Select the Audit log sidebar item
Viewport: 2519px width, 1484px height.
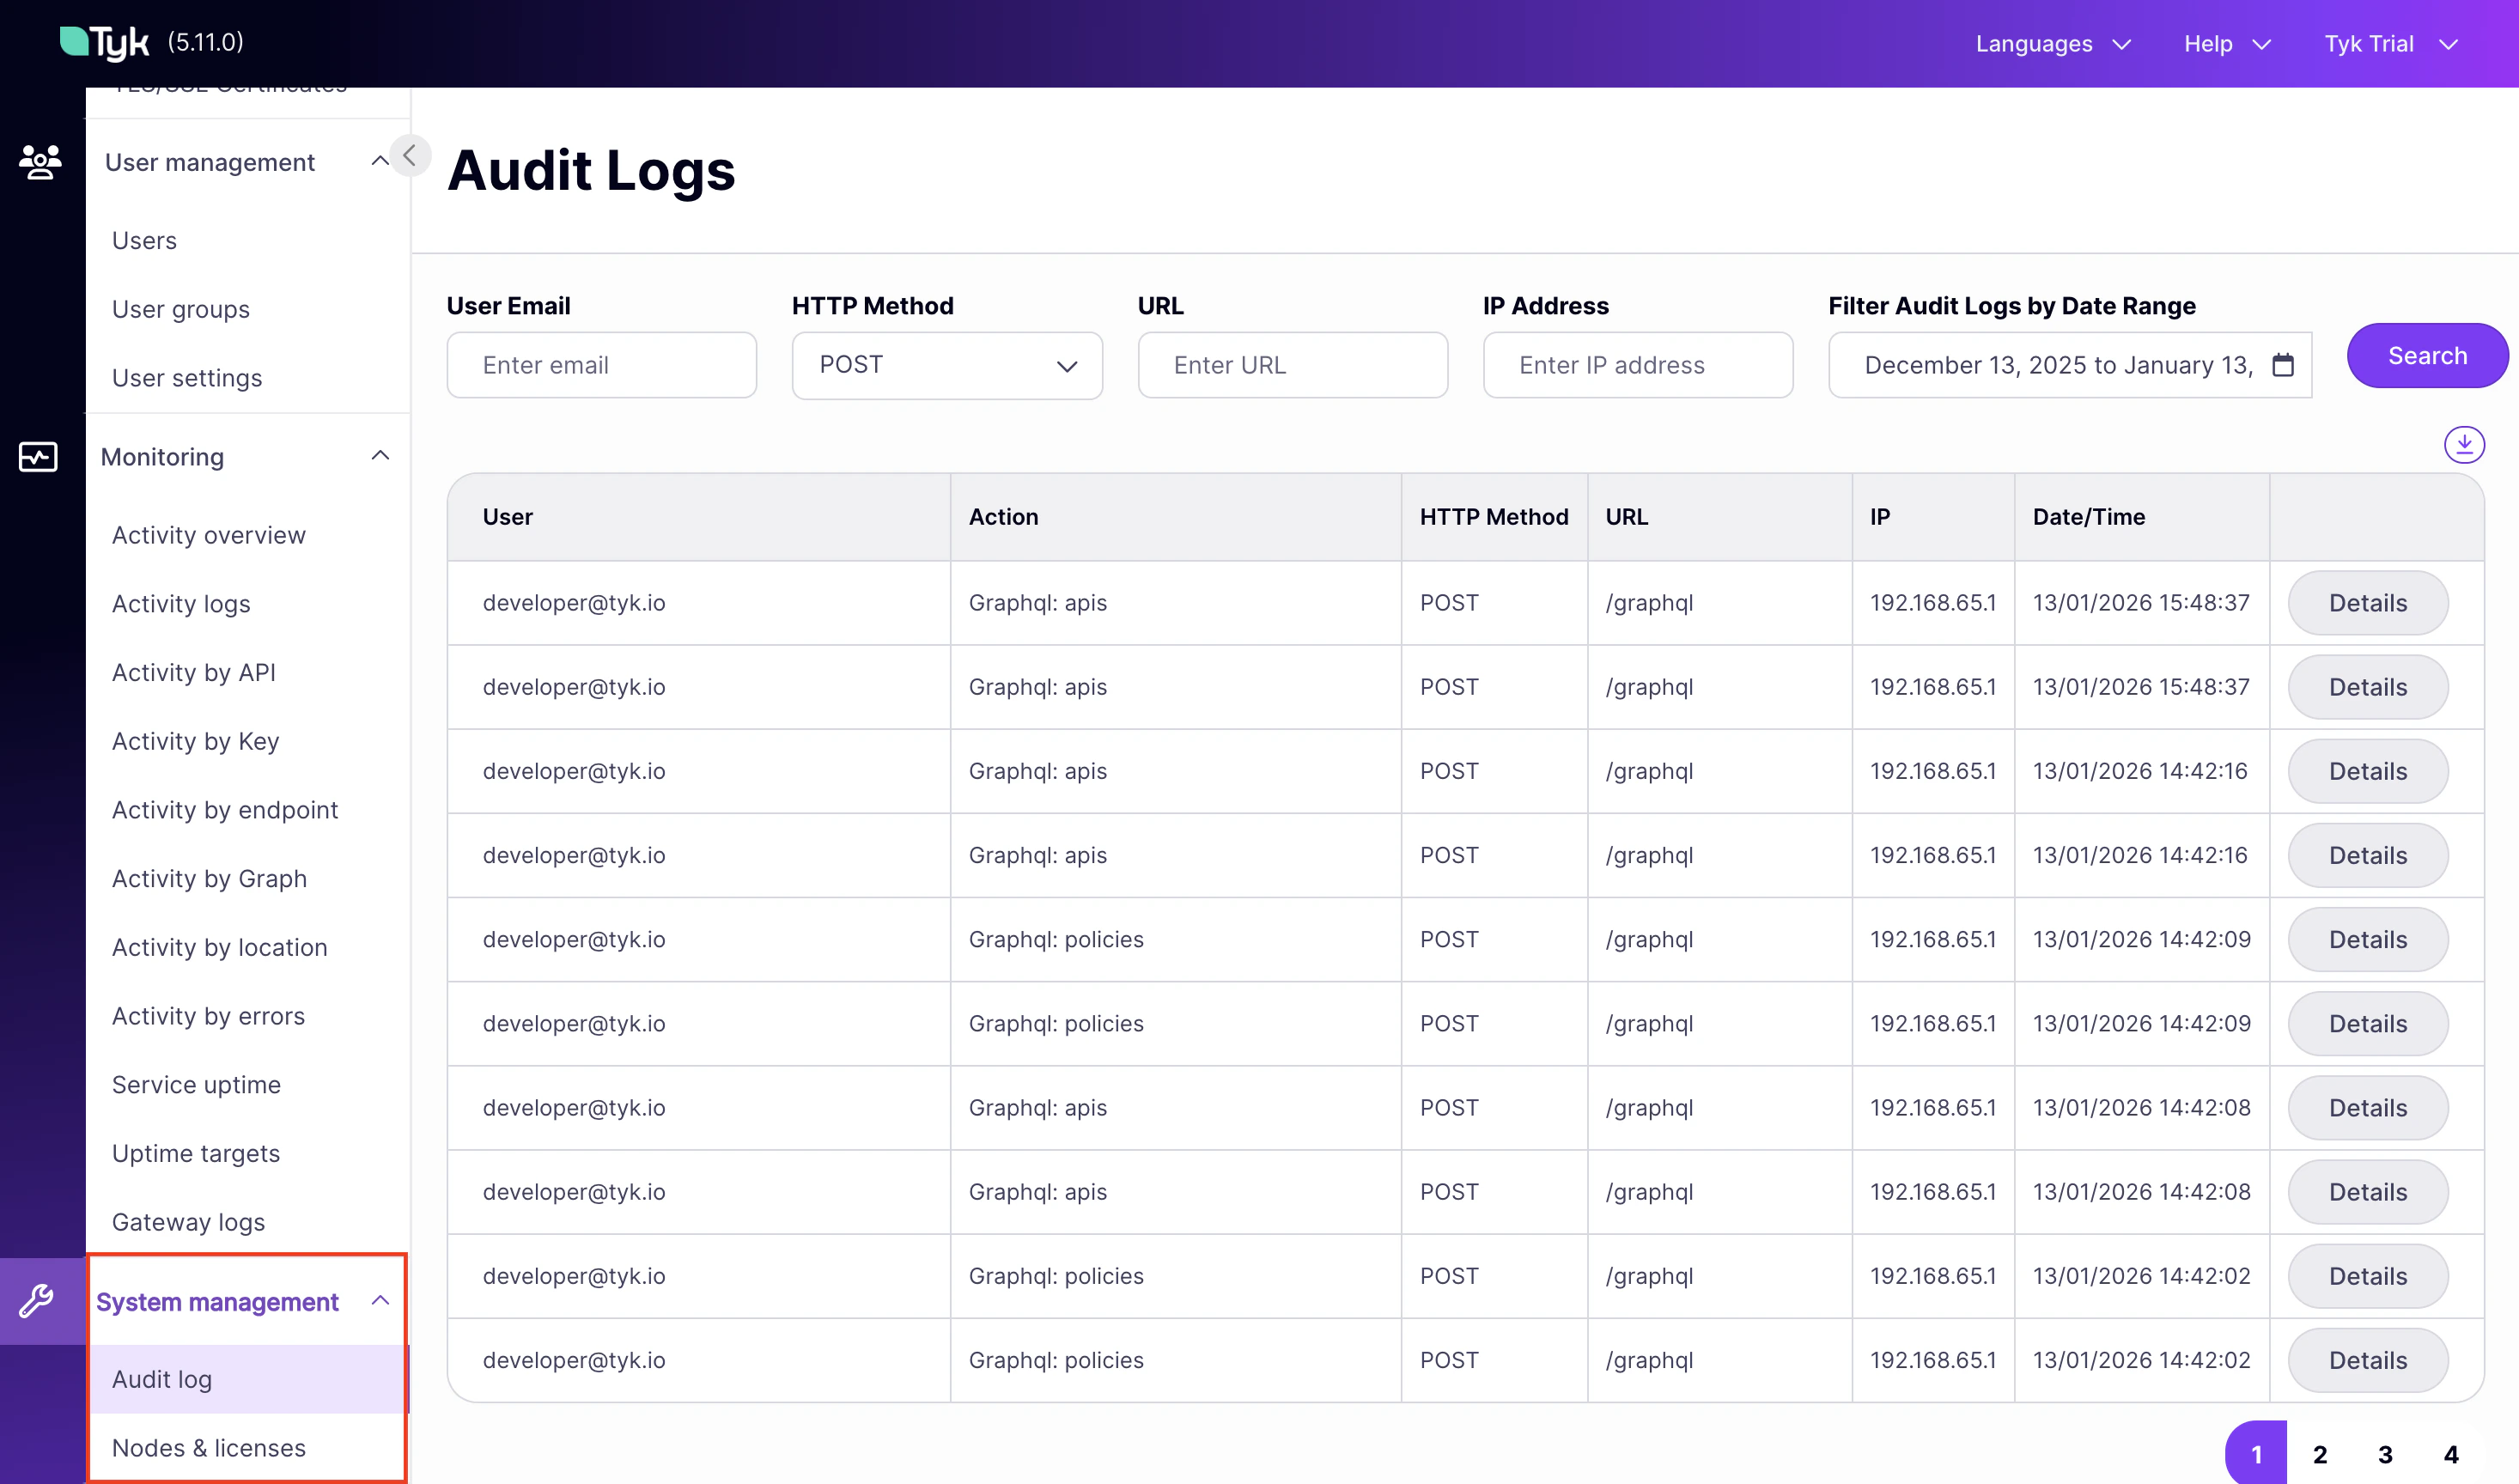tap(162, 1378)
